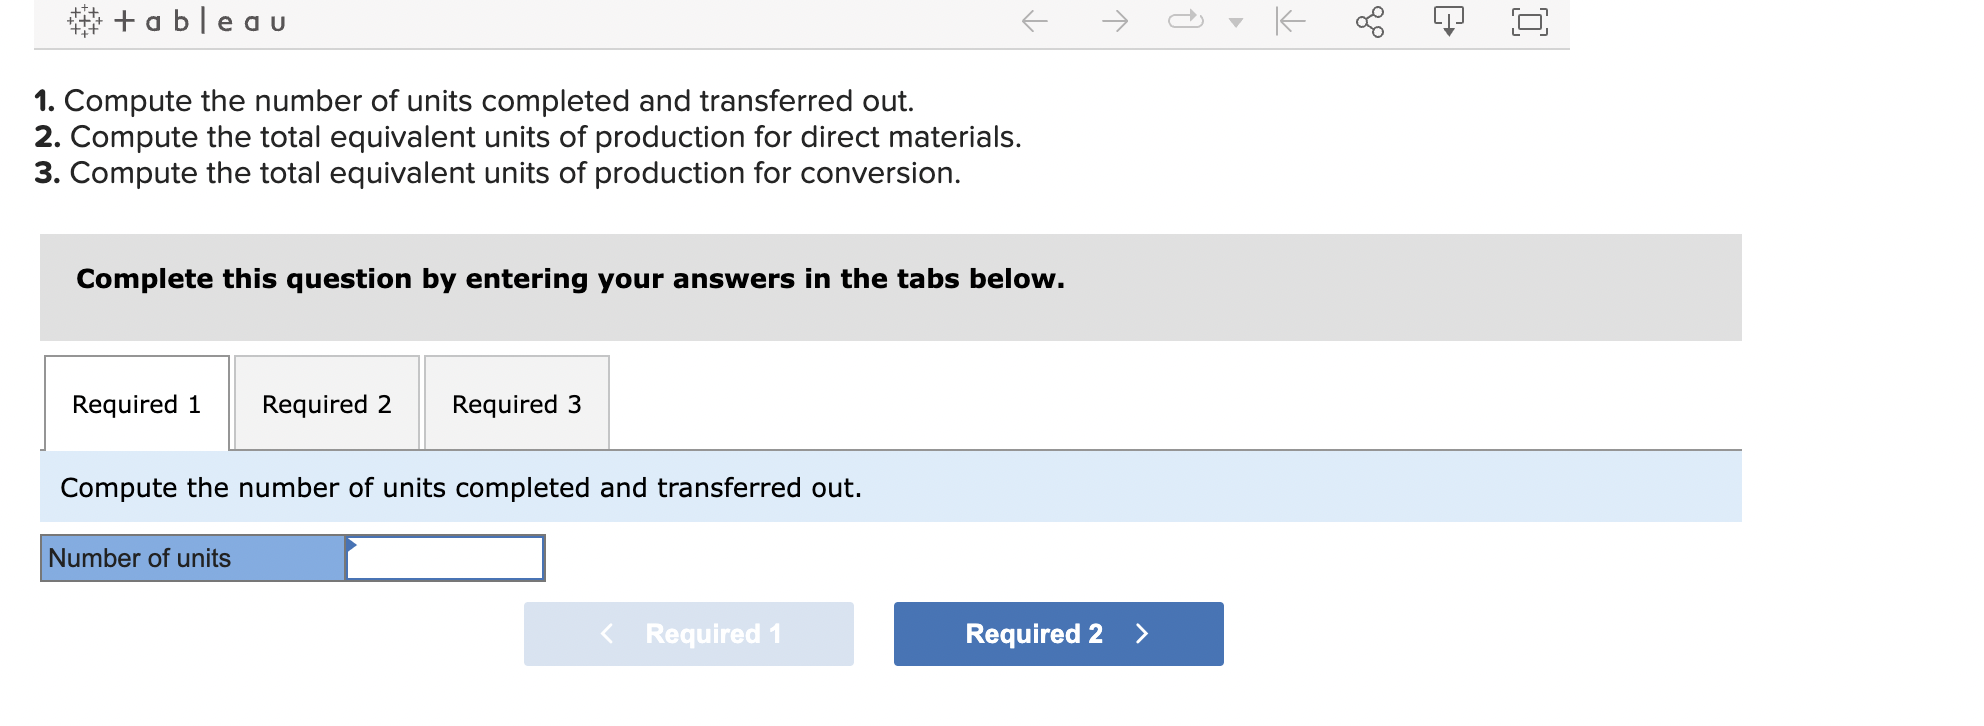The width and height of the screenshot is (1984, 726).
Task: Open the replay dropdown arrow
Action: coord(1236,22)
